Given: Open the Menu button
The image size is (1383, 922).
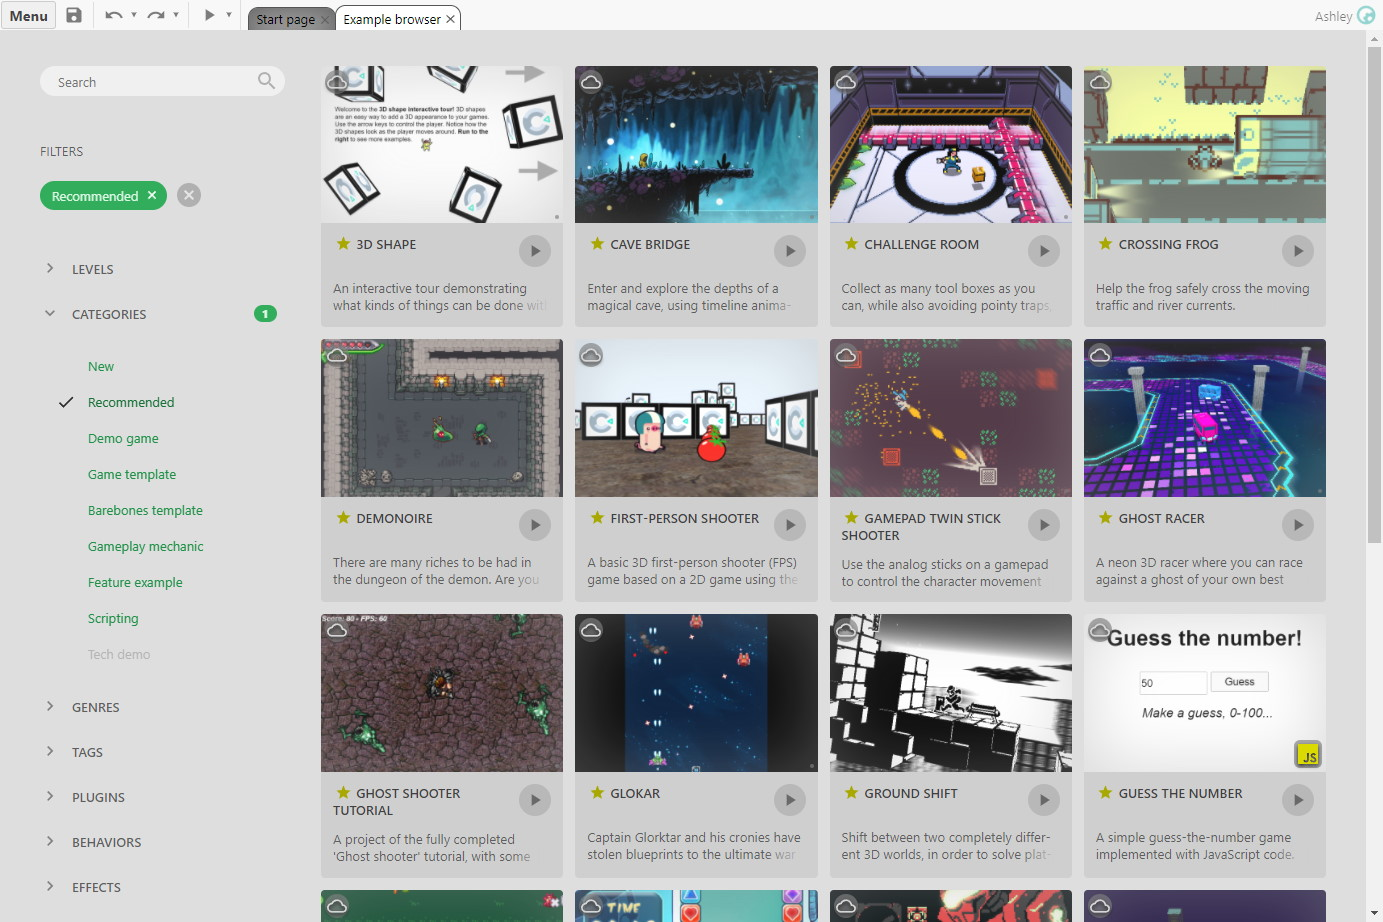Looking at the screenshot, I should pyautogui.click(x=29, y=16).
